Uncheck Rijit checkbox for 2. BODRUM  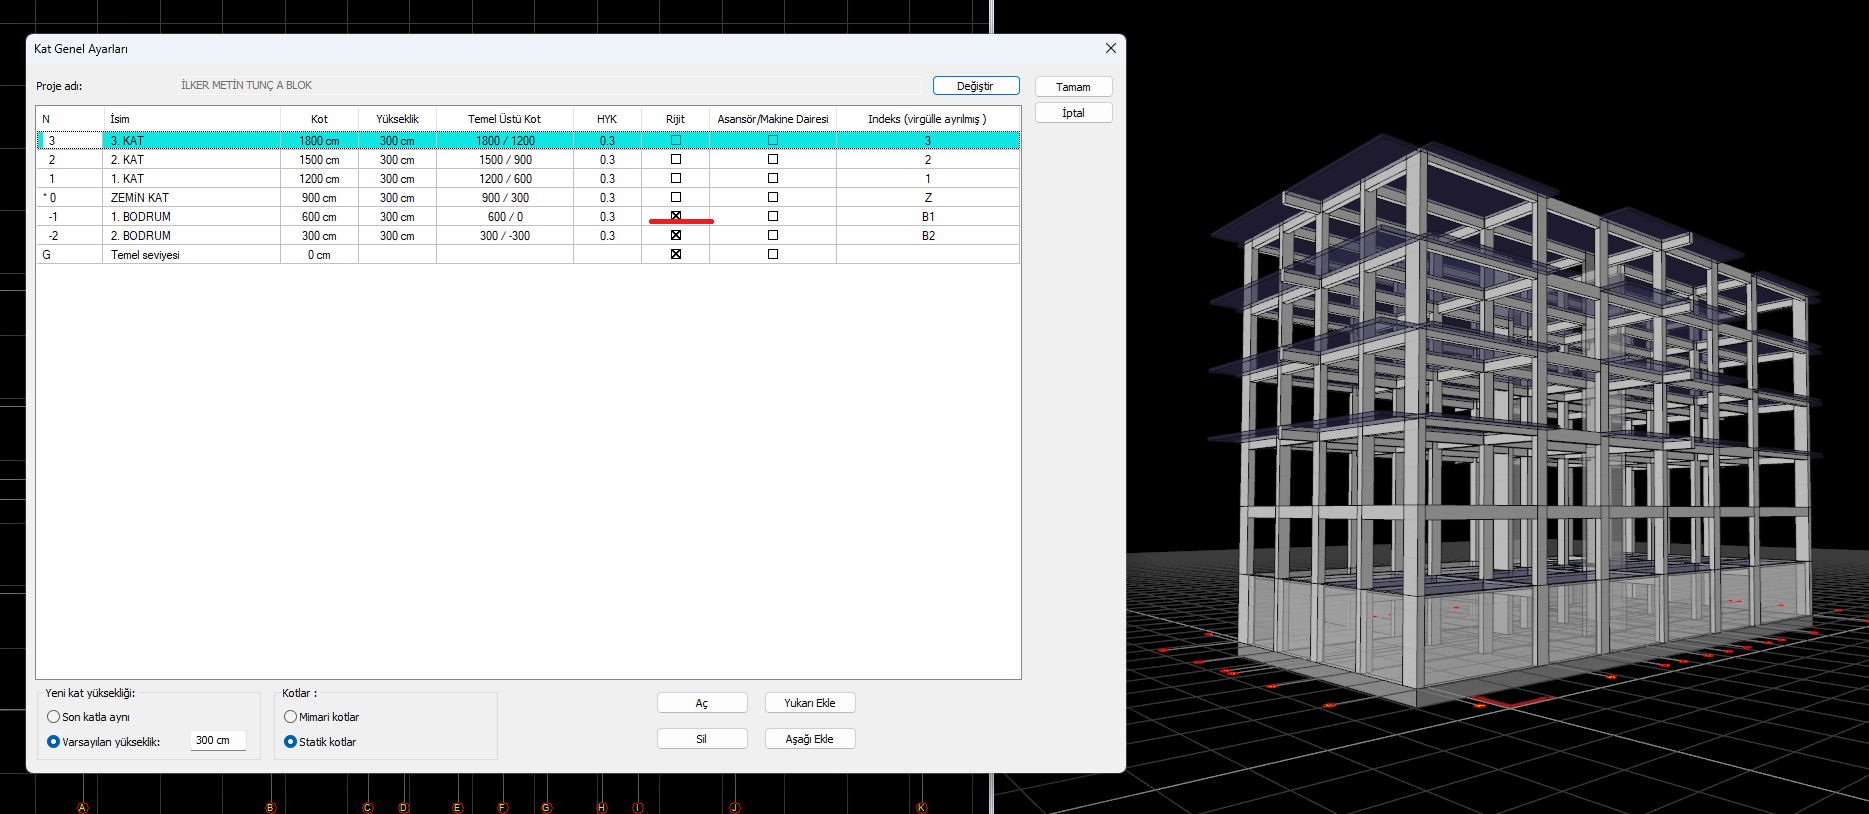676,235
